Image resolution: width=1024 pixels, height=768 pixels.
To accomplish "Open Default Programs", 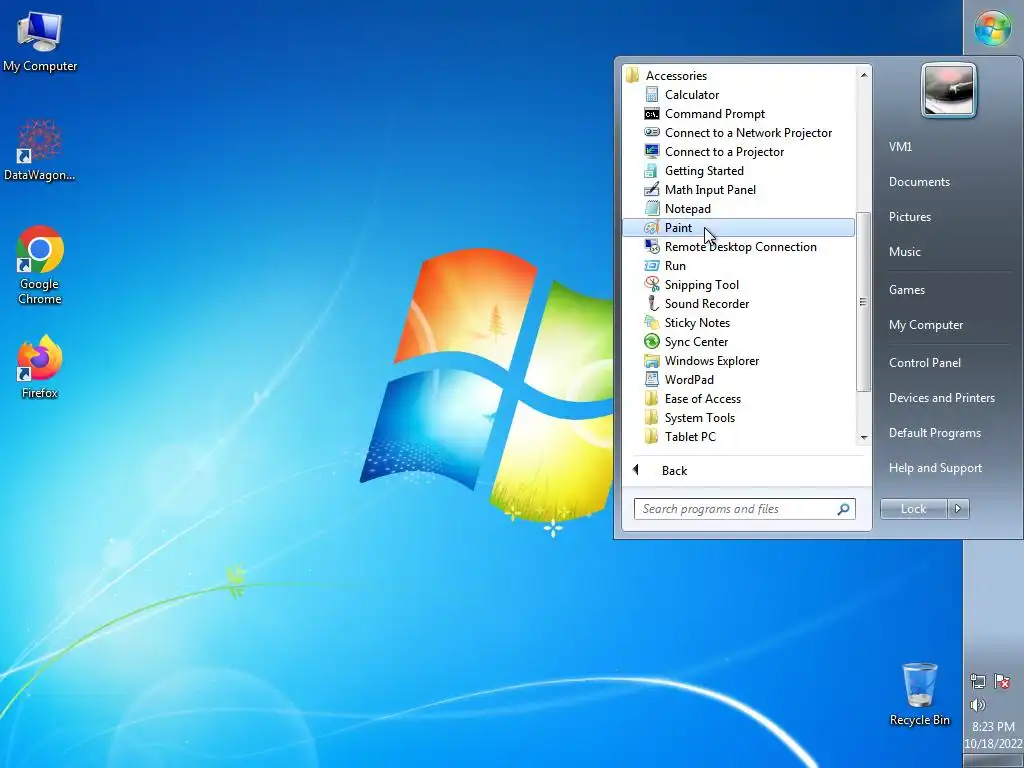I will point(935,433).
